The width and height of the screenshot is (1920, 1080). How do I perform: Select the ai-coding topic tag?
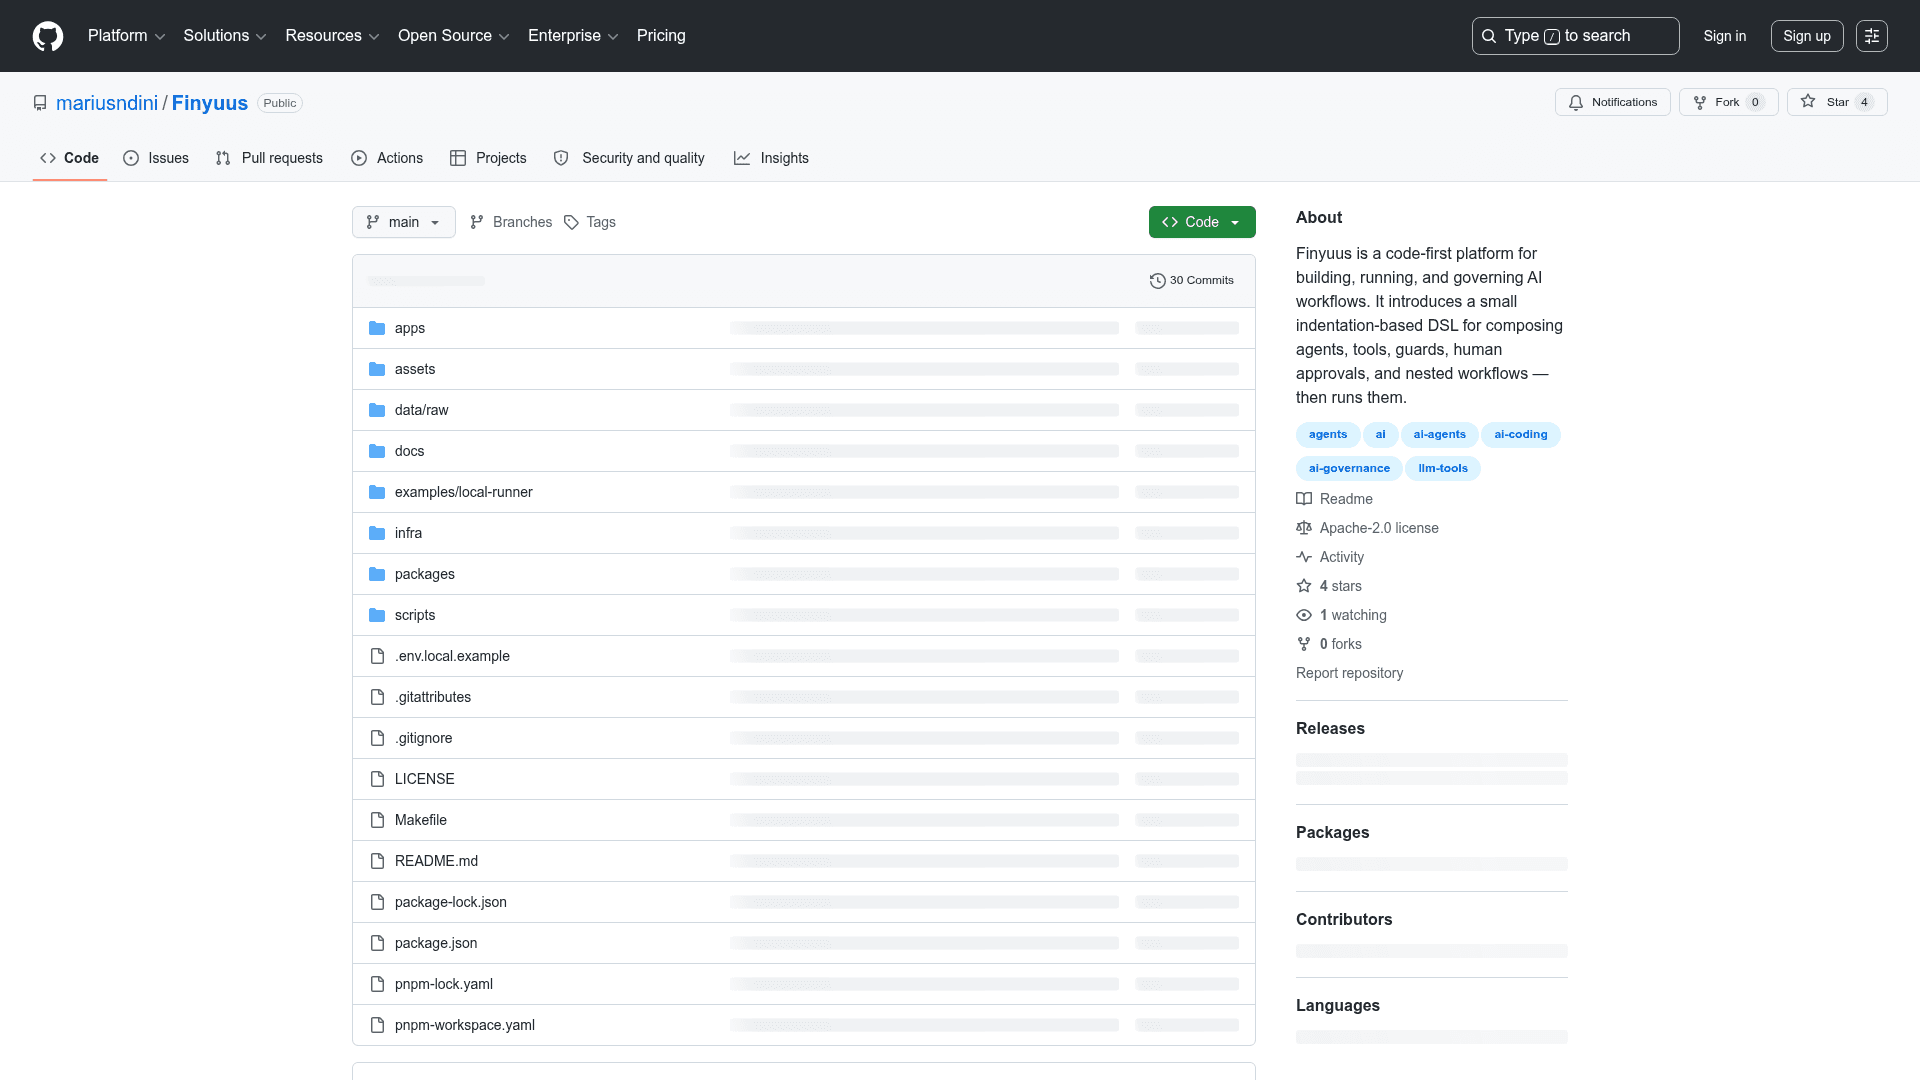(x=1521, y=434)
